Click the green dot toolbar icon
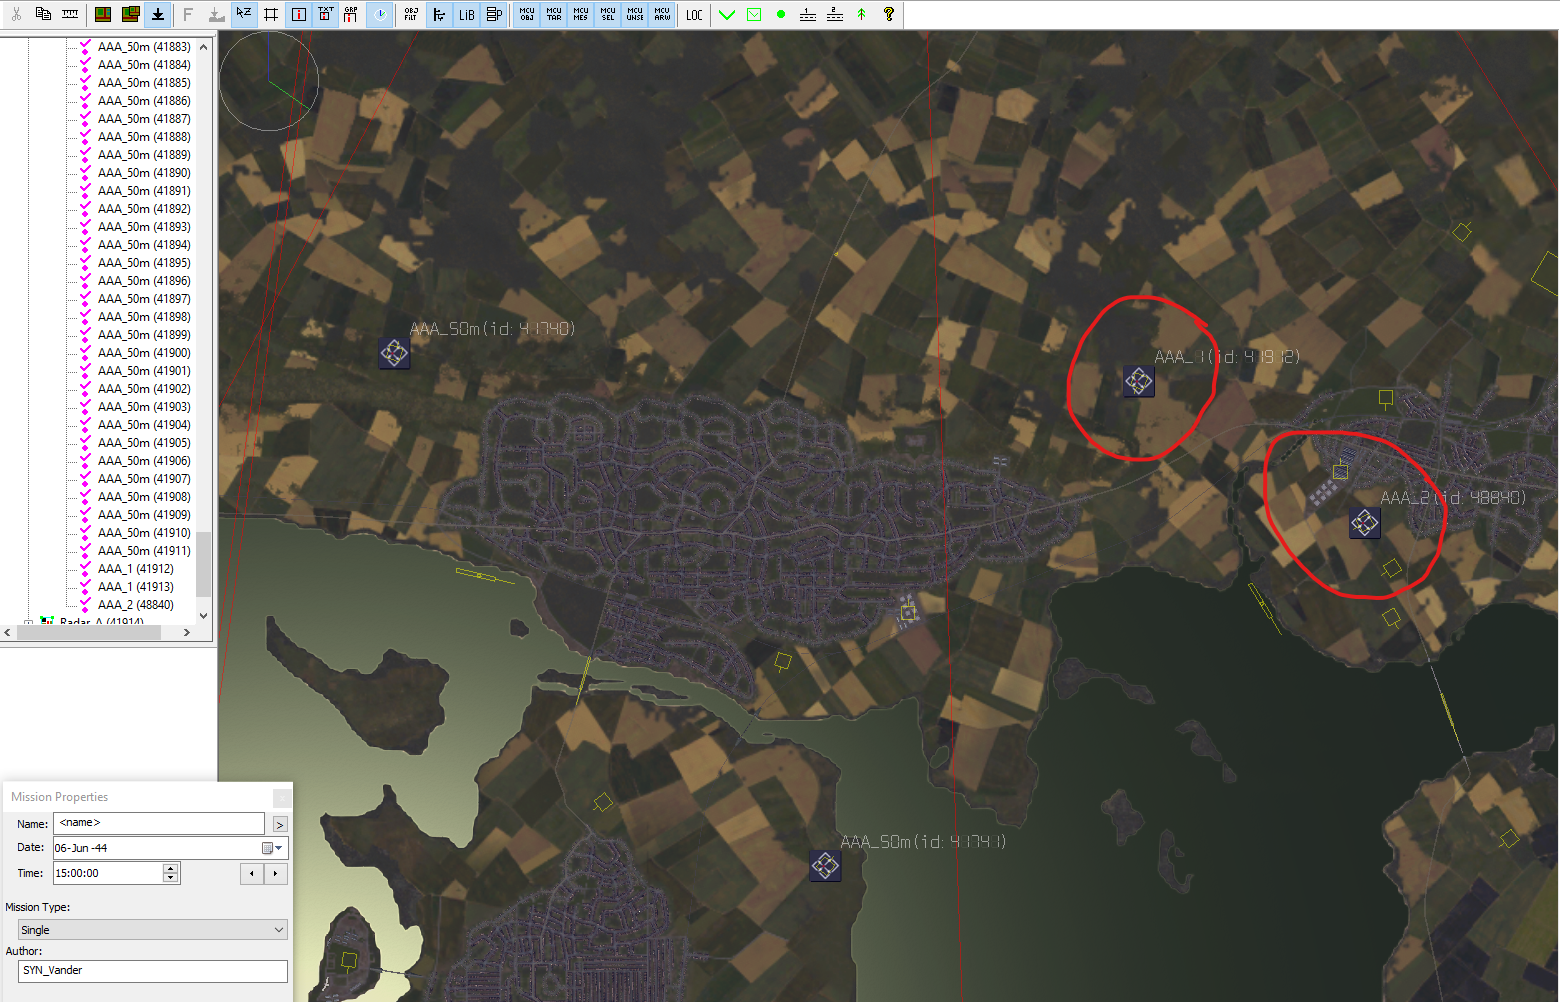The width and height of the screenshot is (1560, 1002). point(781,14)
